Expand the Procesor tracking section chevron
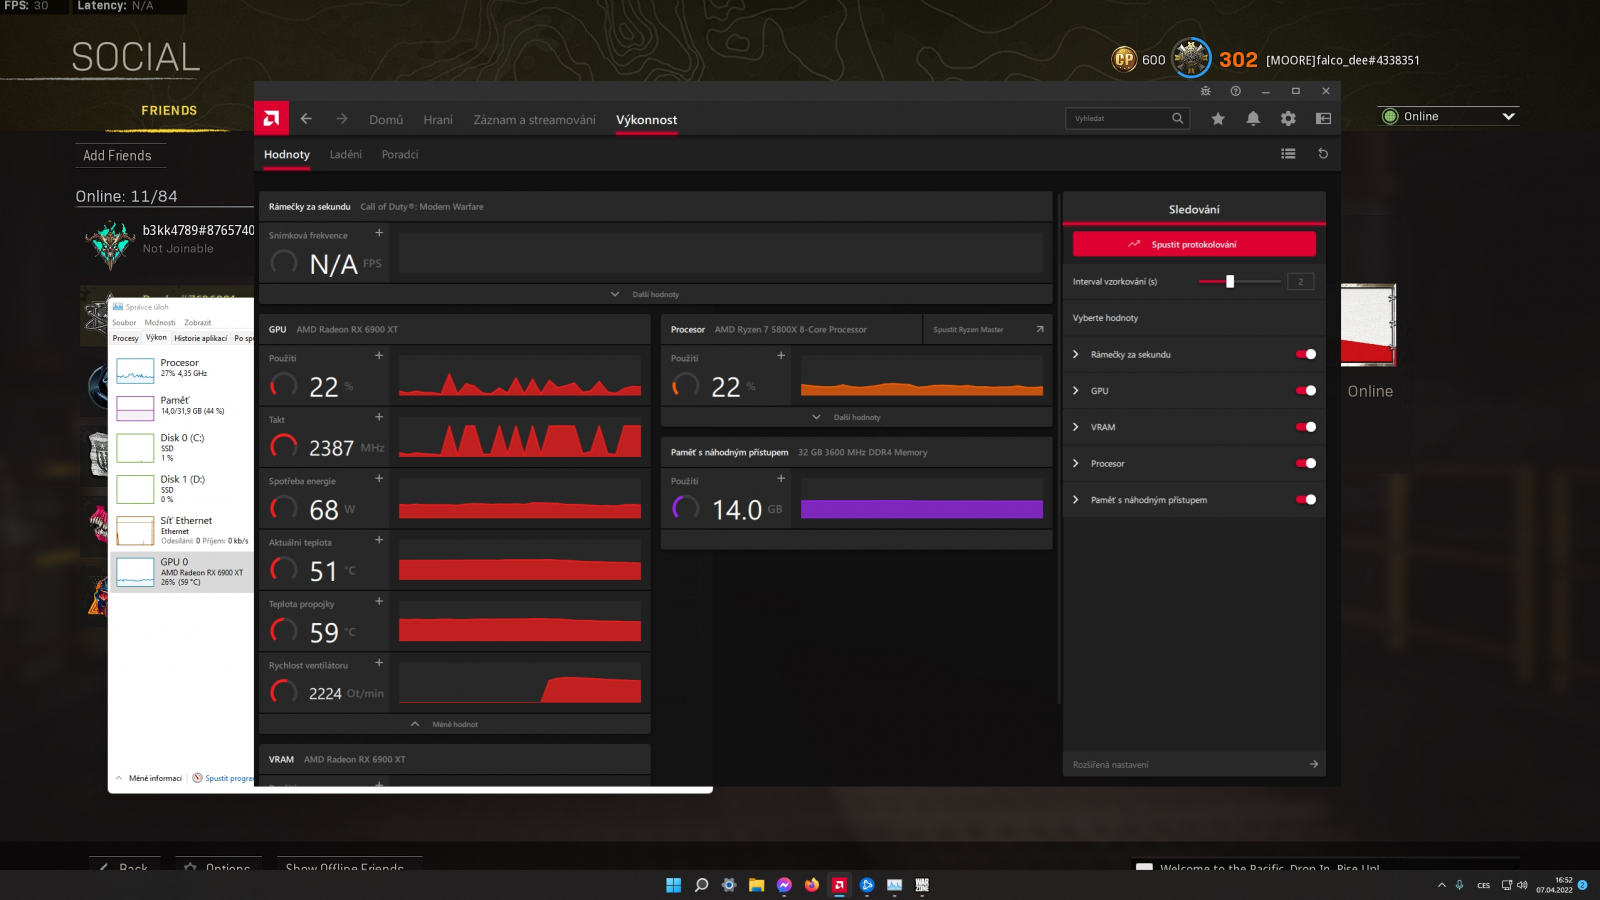 (1076, 464)
